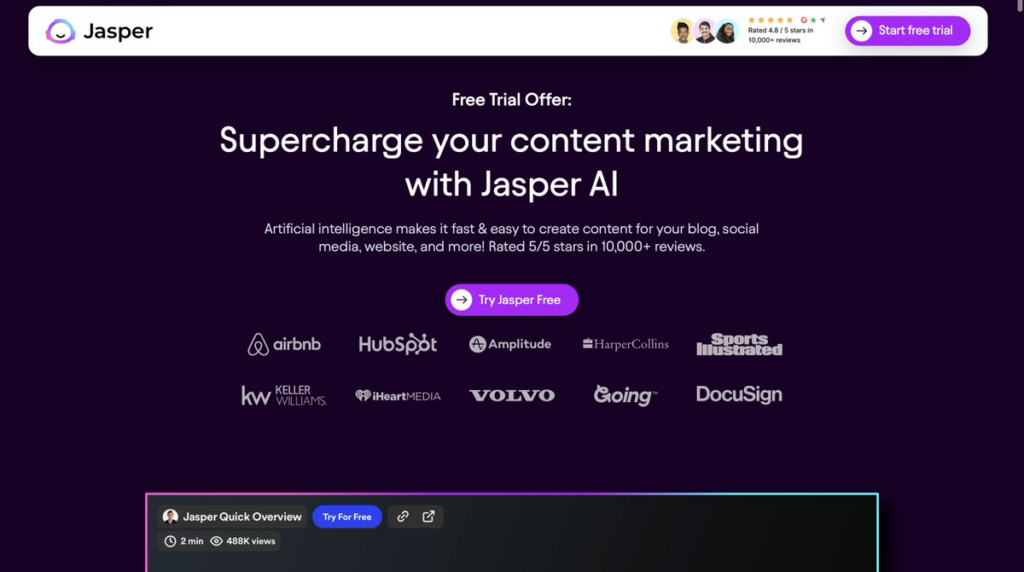The image size is (1024, 572).
Task: Click the Google G review icon
Action: point(804,20)
